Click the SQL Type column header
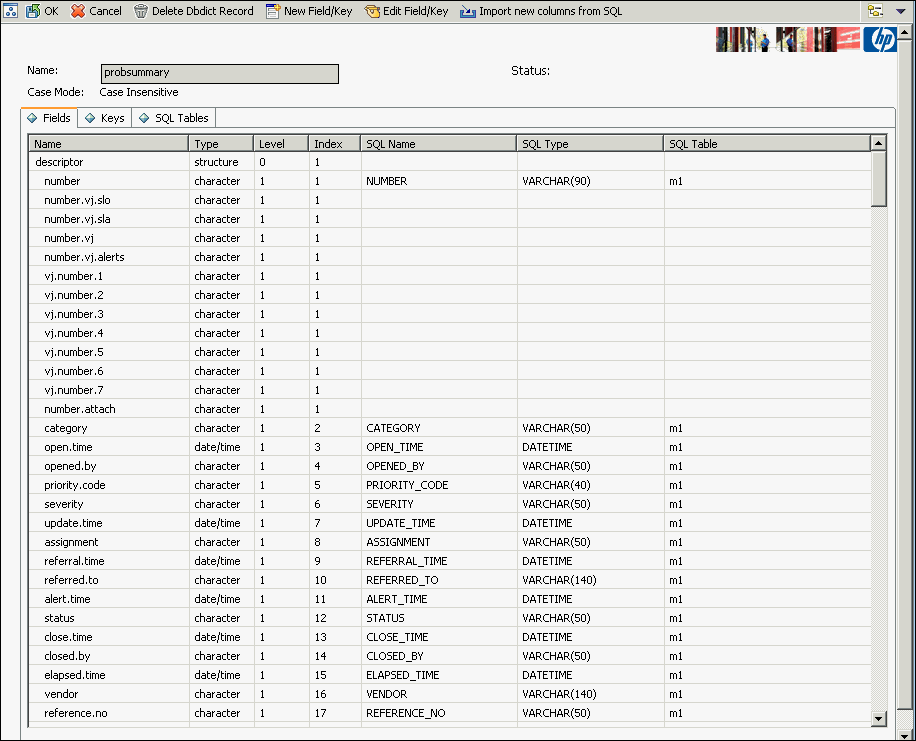The width and height of the screenshot is (916, 741). pos(550,143)
